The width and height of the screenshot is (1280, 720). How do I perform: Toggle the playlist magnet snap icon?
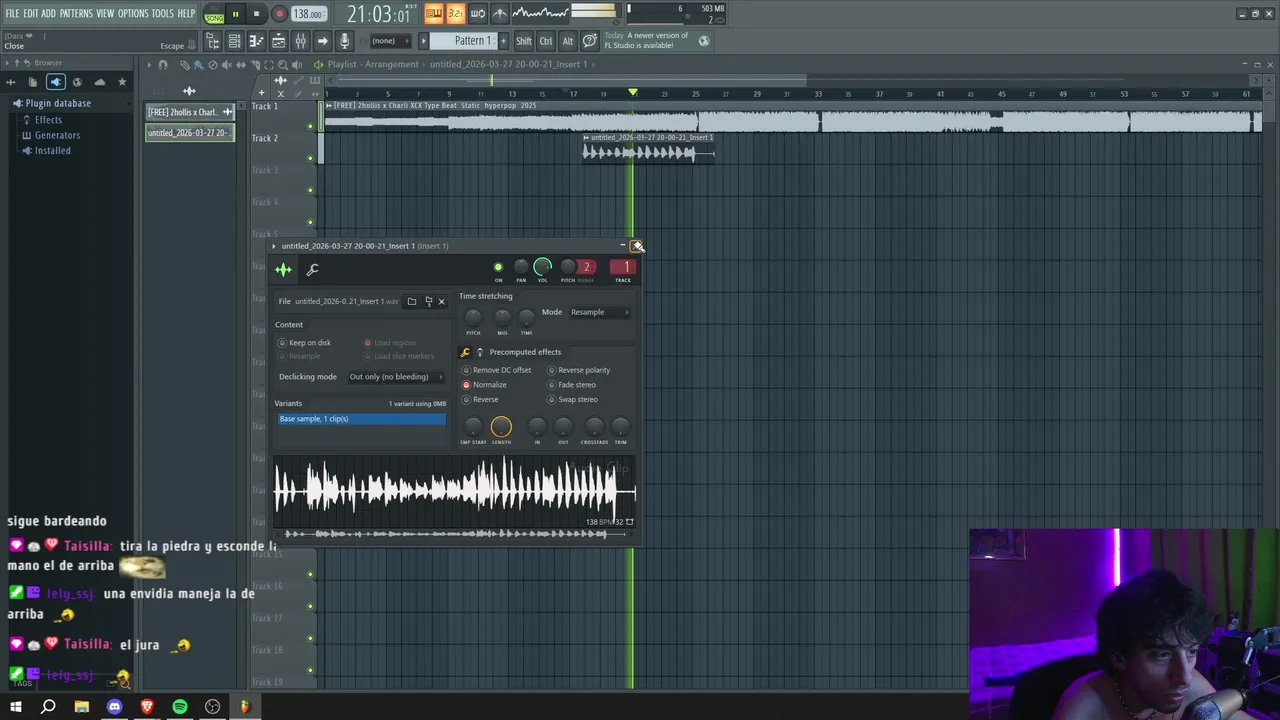(x=163, y=64)
